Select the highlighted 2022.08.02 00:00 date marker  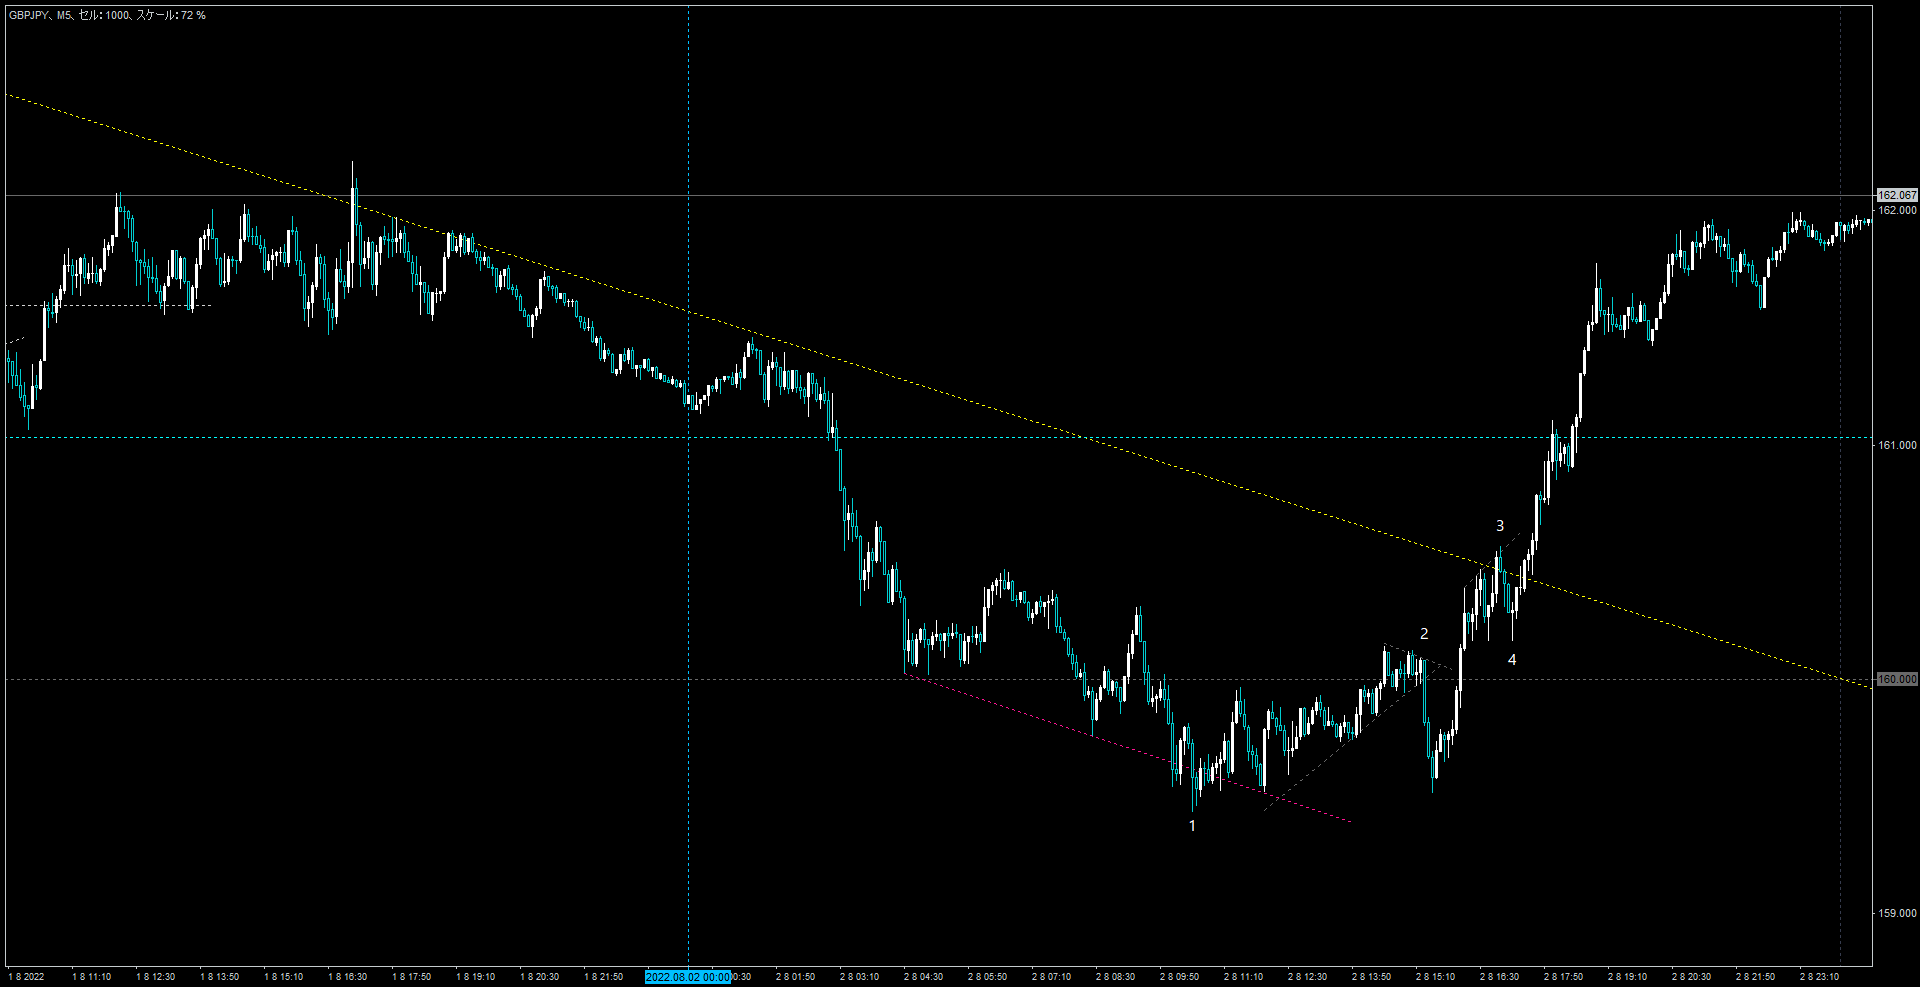coord(688,977)
